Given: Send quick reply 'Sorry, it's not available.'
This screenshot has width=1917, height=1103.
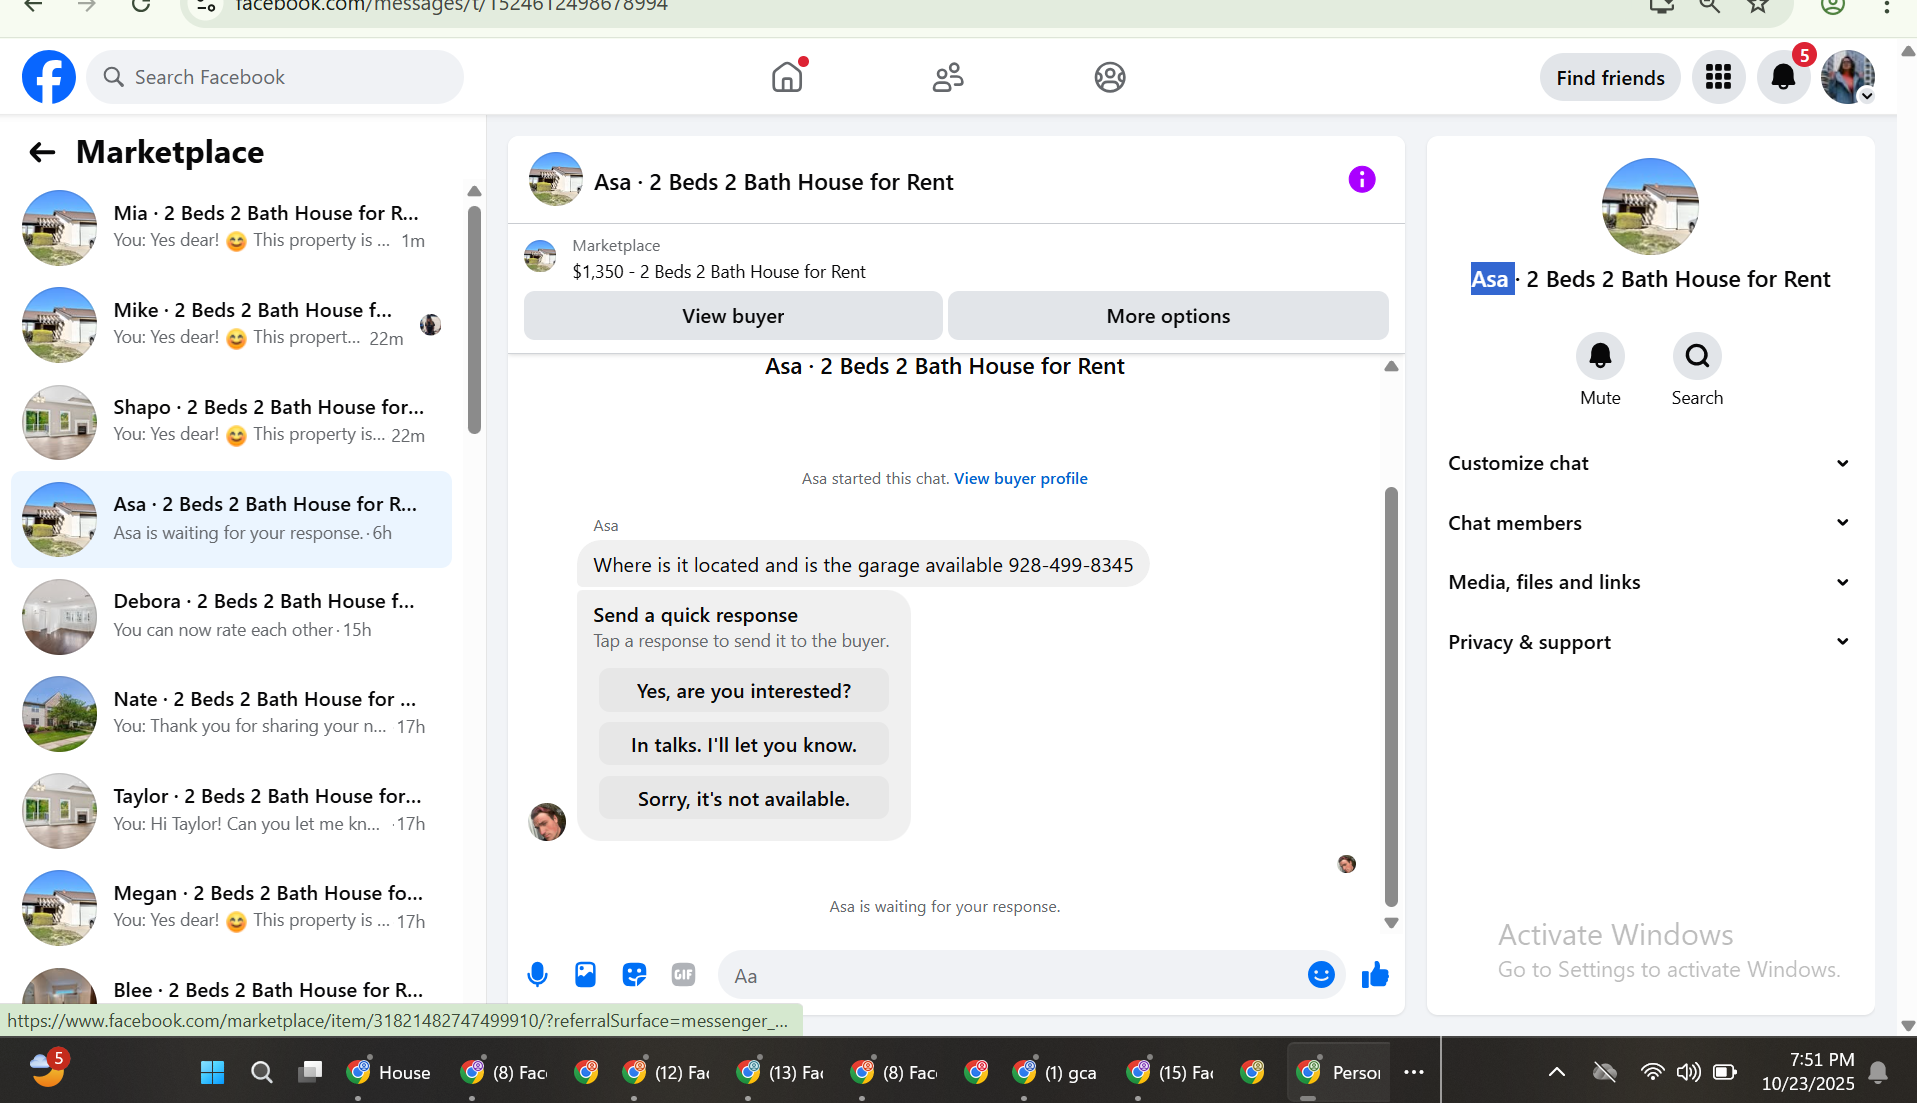Looking at the screenshot, I should coord(743,799).
